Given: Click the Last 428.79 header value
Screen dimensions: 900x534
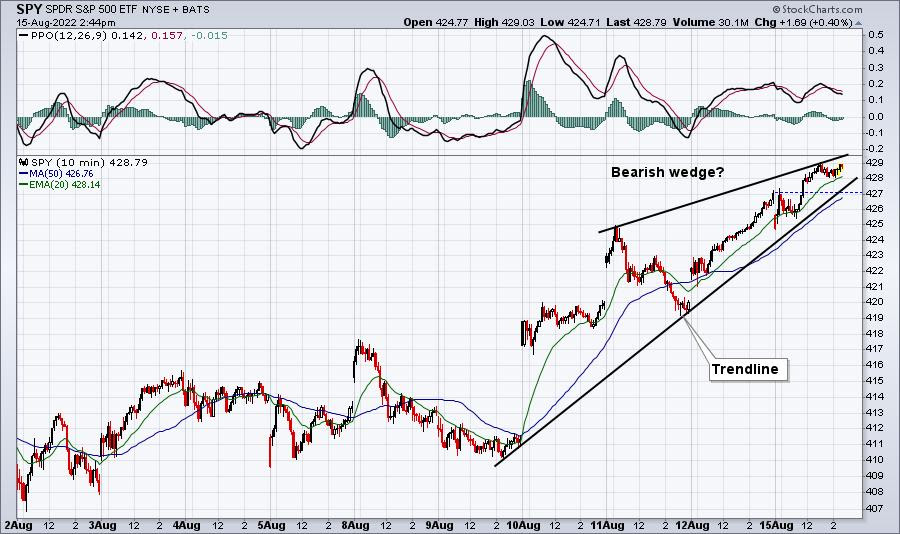Looking at the screenshot, I should pos(636,22).
